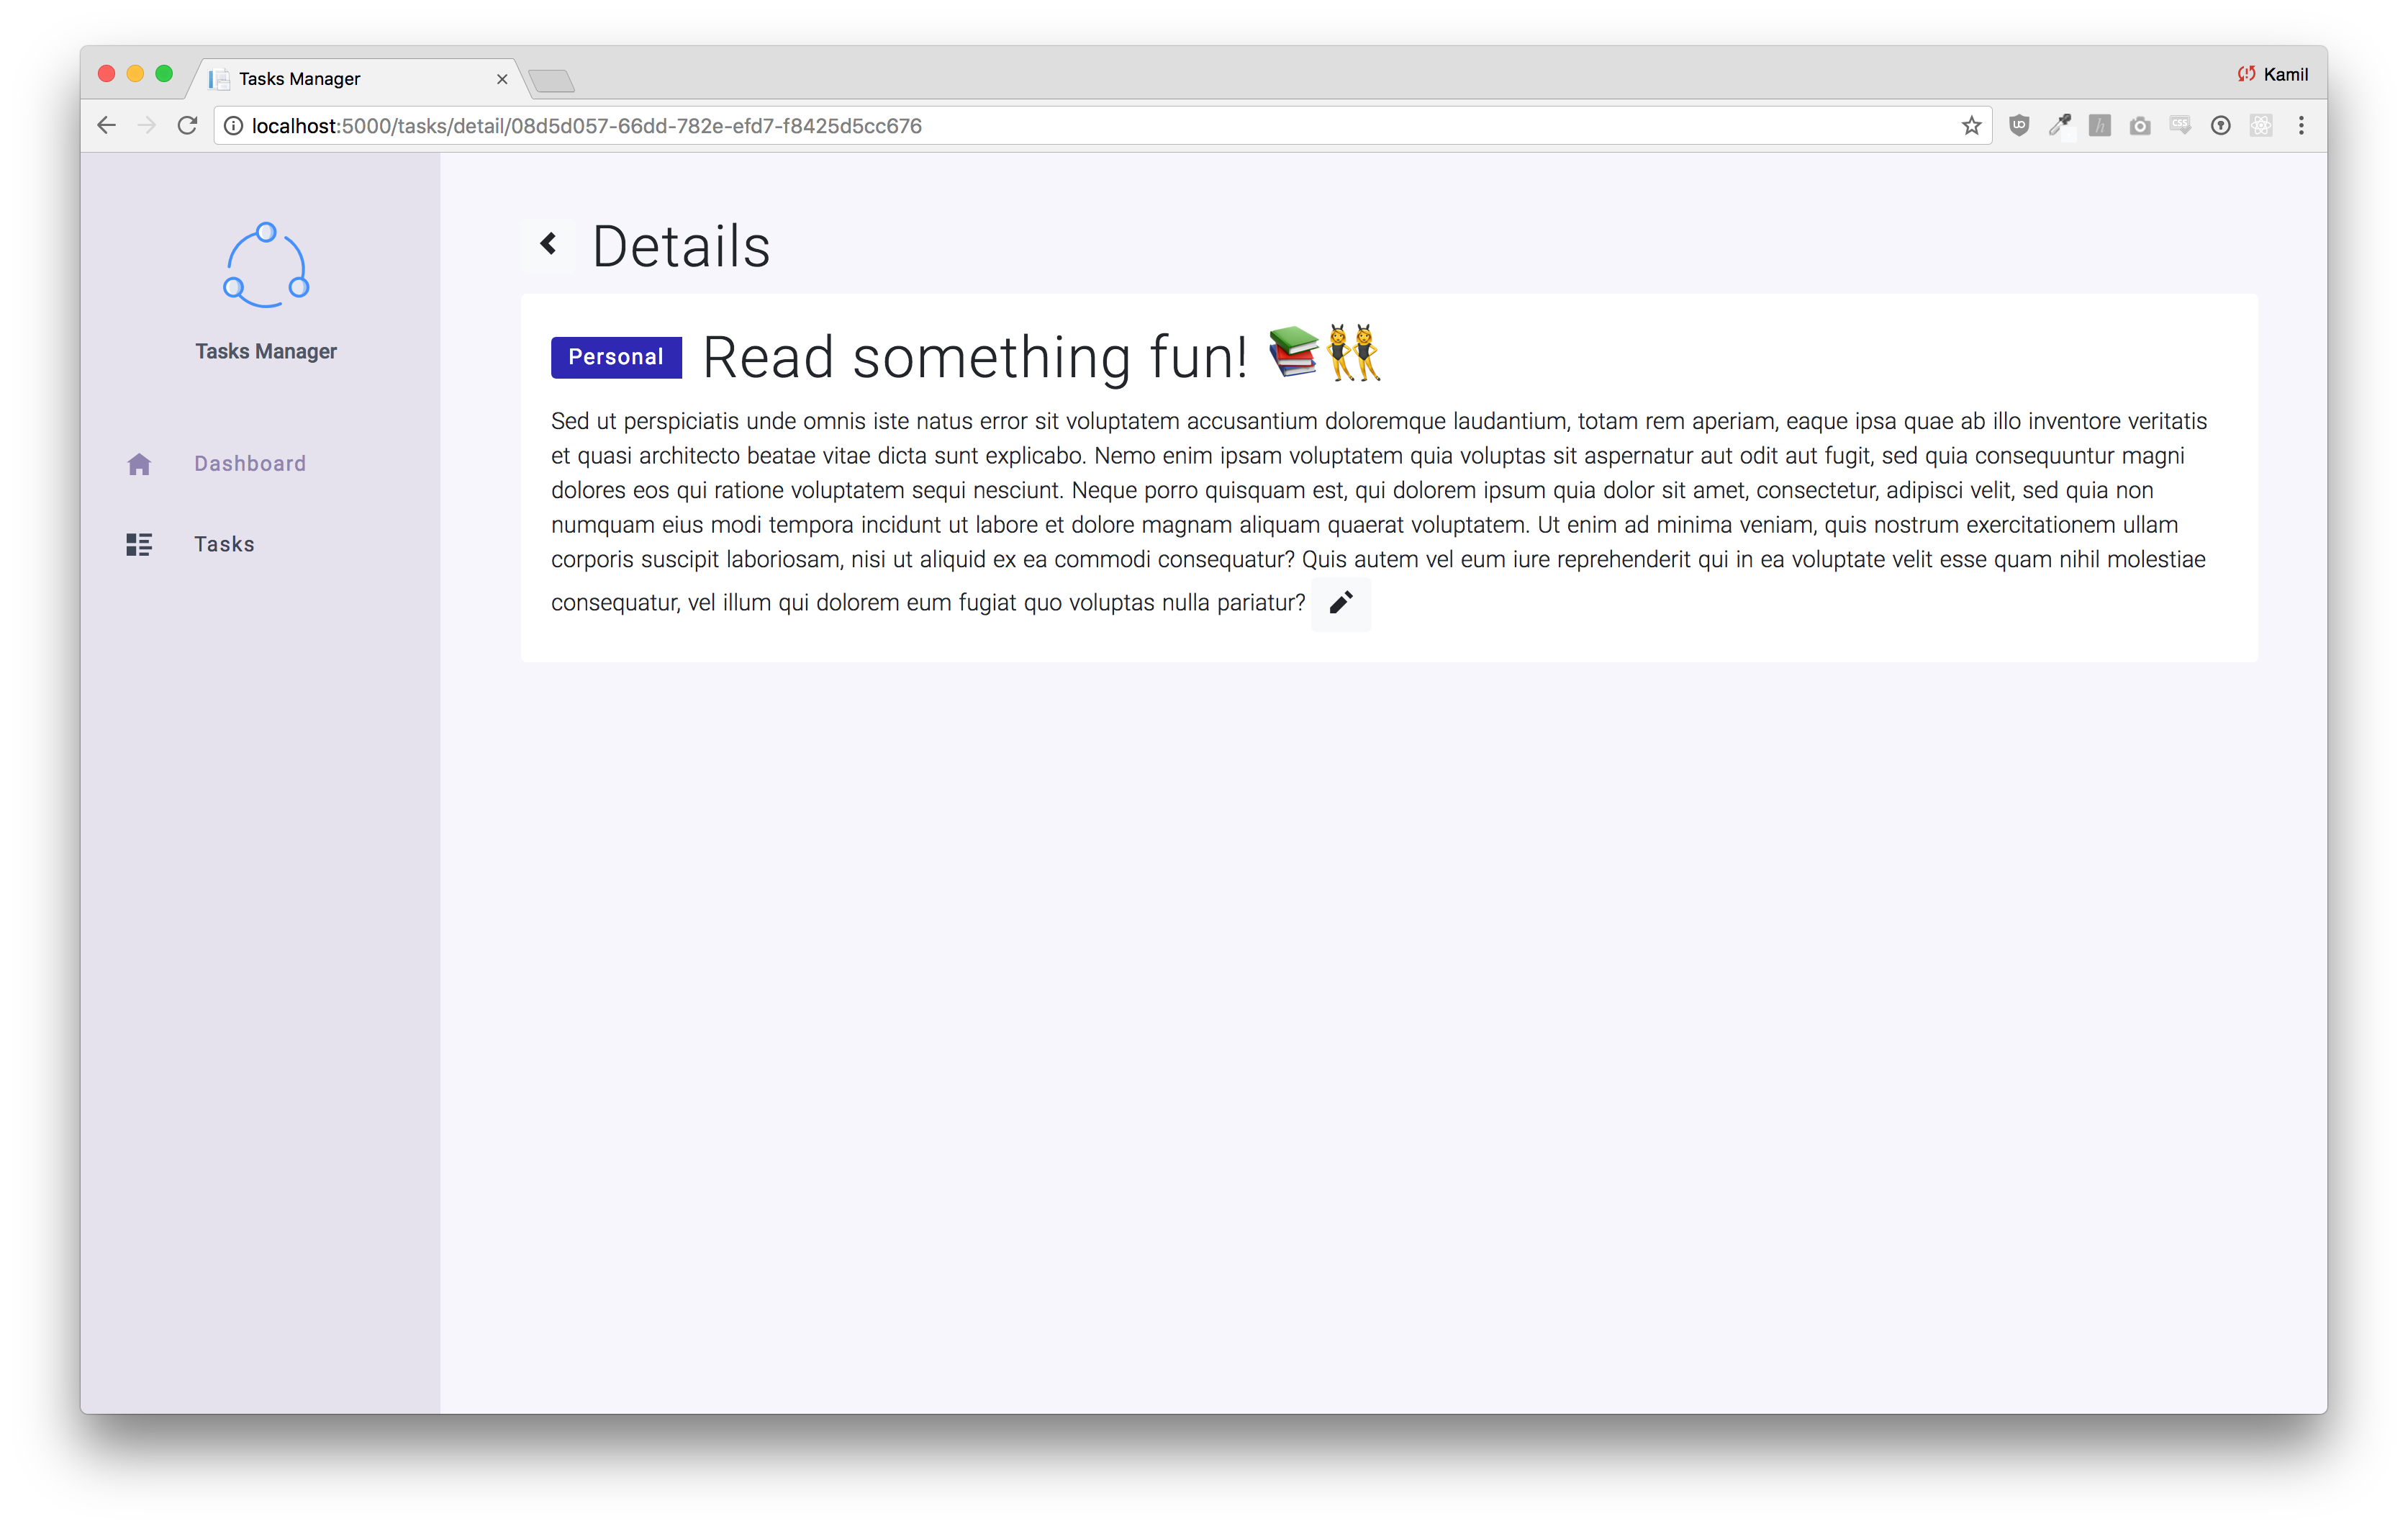This screenshot has width=2408, height=1529.
Task: Reload the page with refresh icon
Action: [187, 126]
